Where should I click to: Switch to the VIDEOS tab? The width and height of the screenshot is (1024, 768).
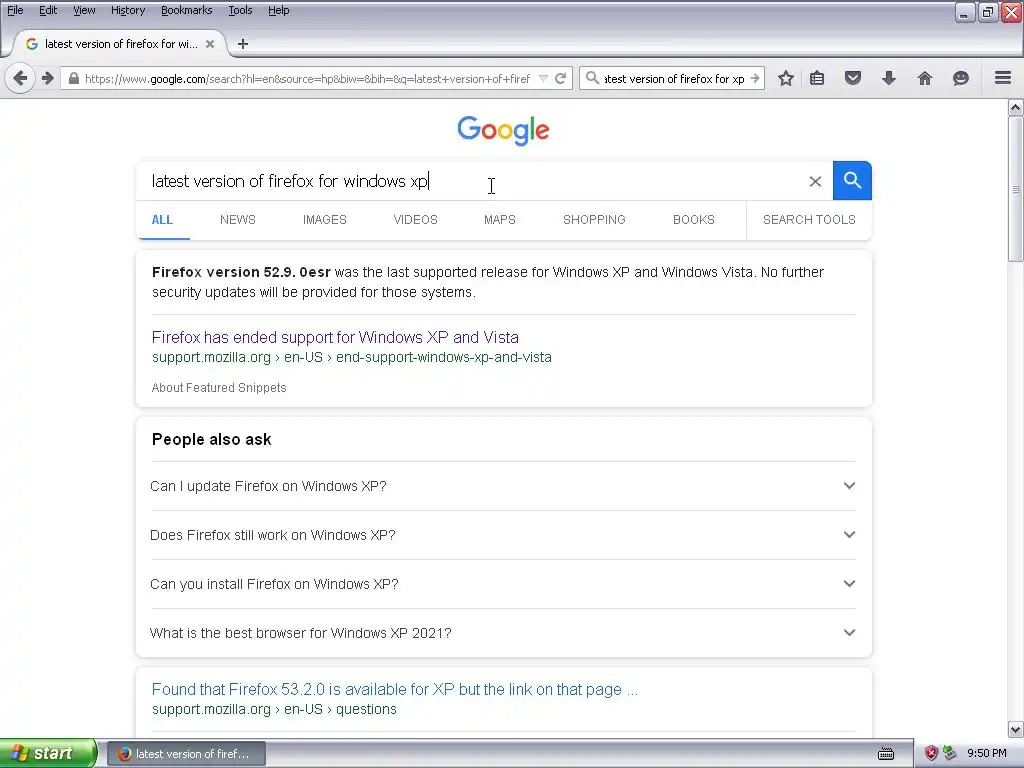(415, 220)
